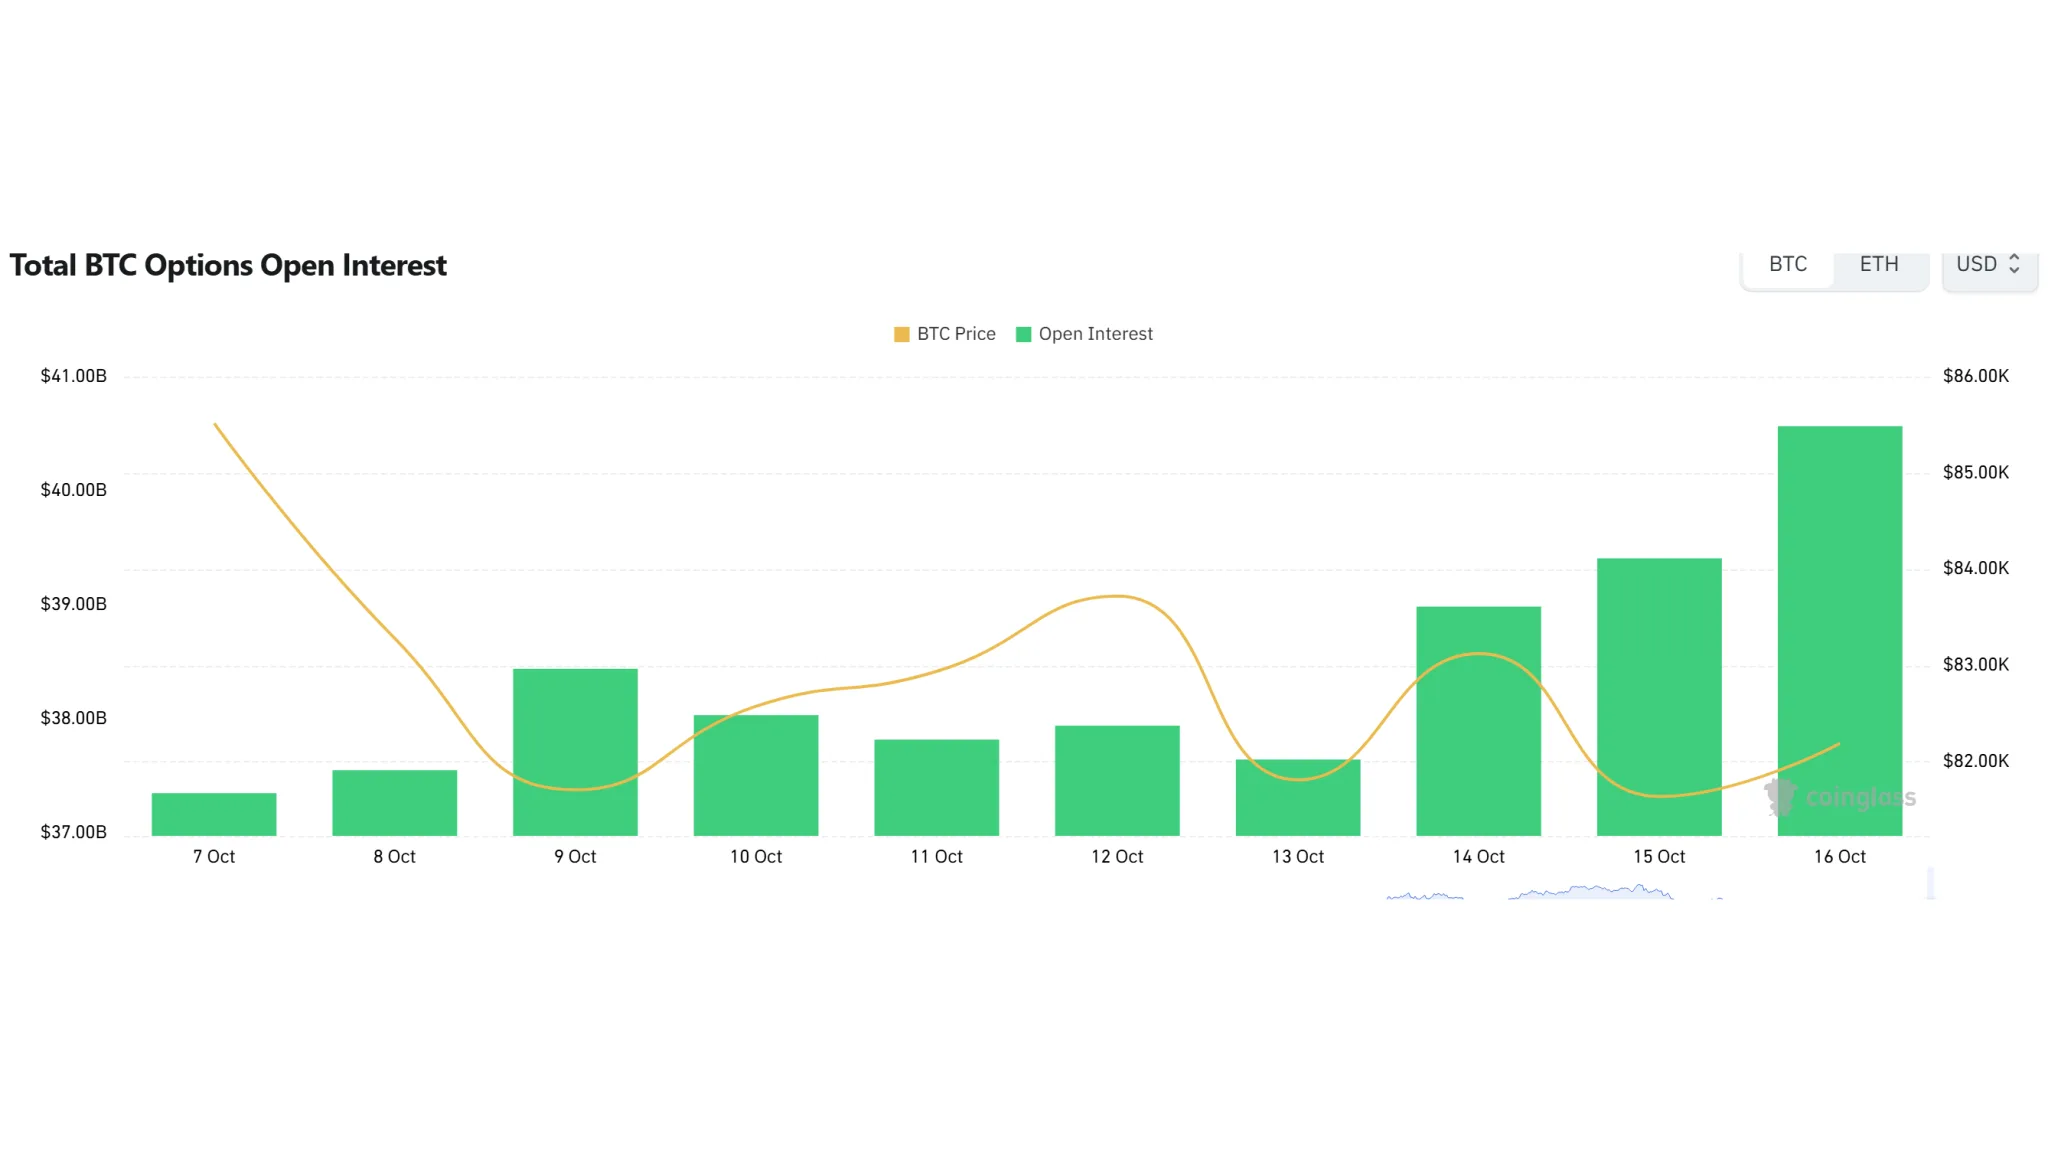Click the right handle of range slider
2048x1152 pixels.
pyautogui.click(x=1931, y=884)
